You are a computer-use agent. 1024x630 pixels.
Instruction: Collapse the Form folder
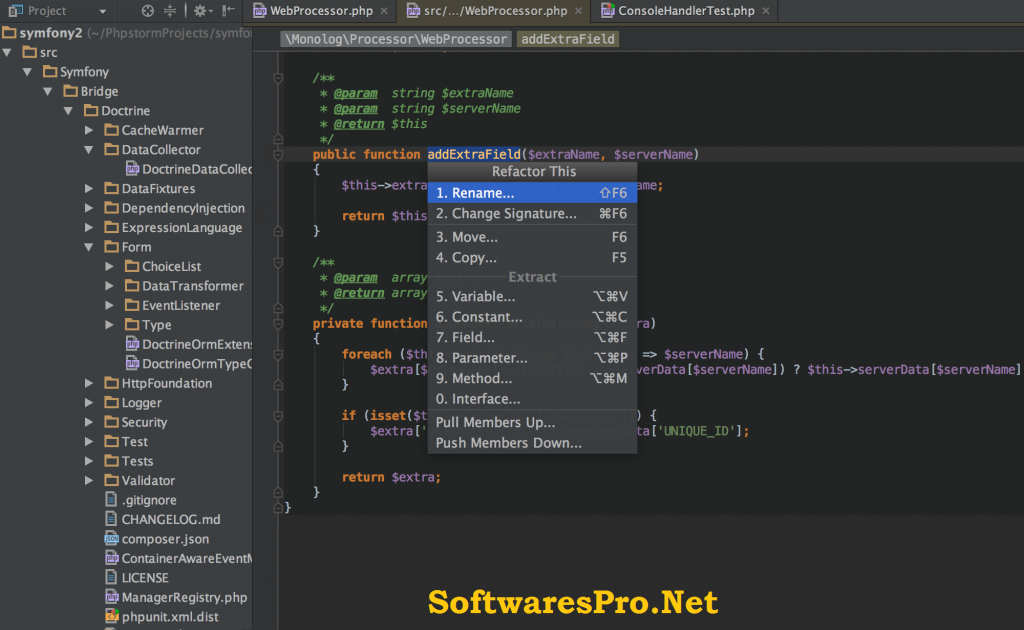(88, 246)
